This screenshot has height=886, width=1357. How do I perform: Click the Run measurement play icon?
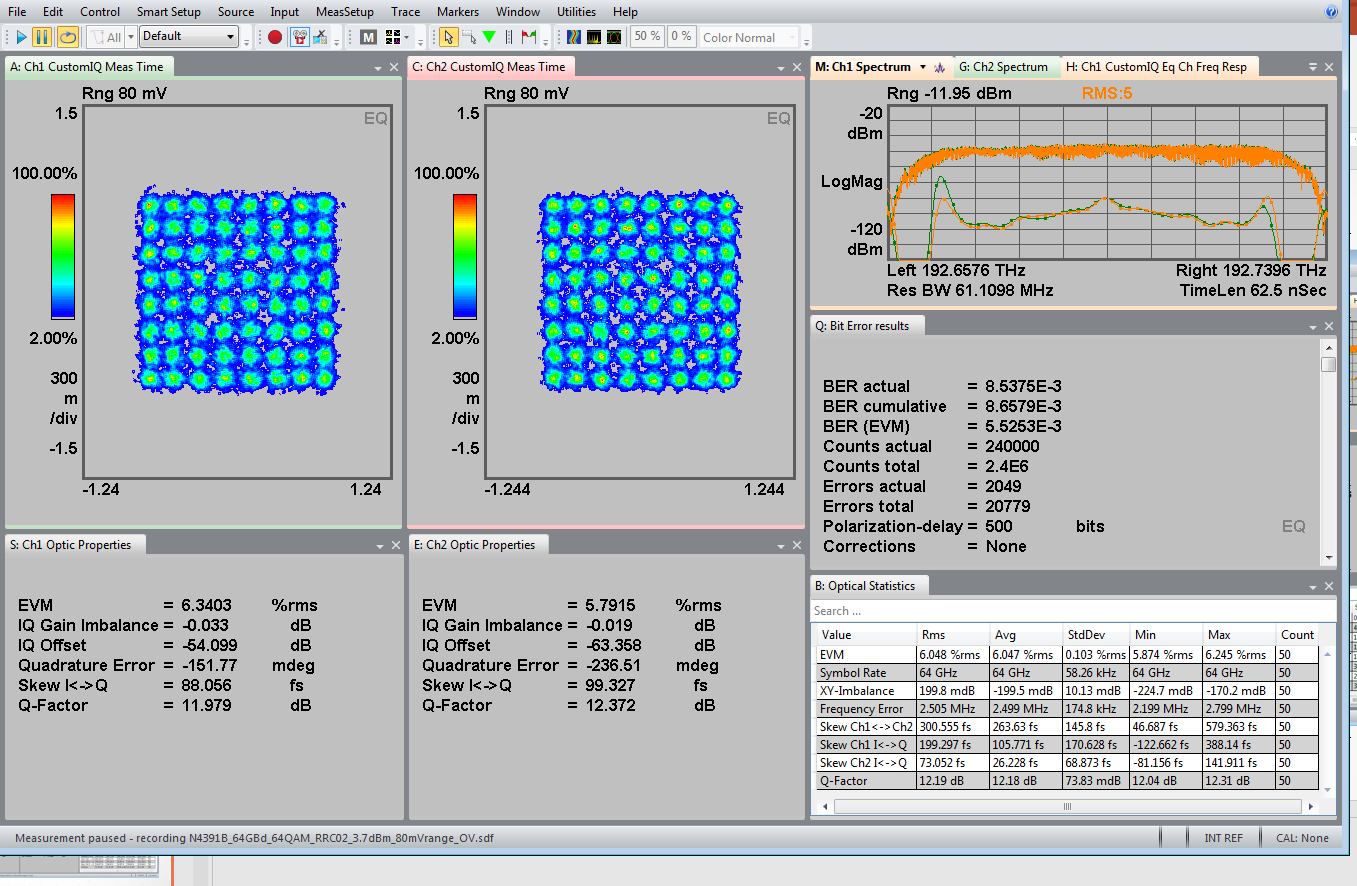[21, 37]
